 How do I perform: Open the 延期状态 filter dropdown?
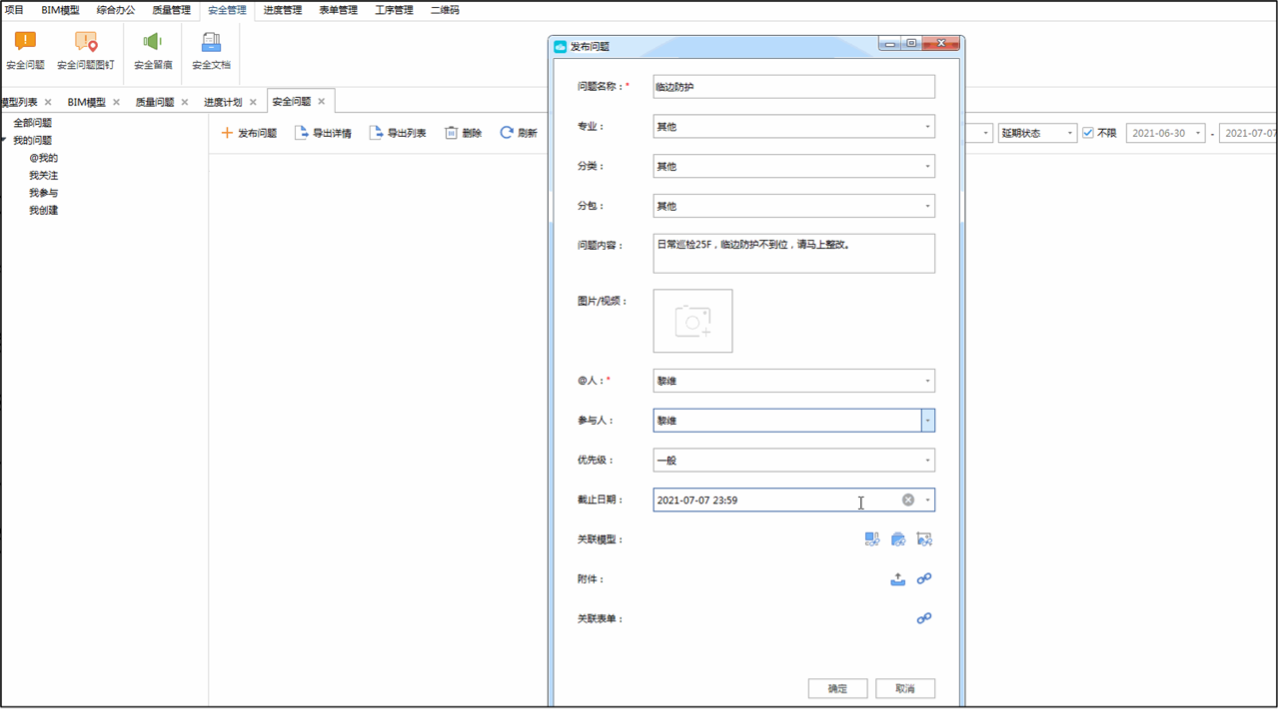pyautogui.click(x=1037, y=133)
